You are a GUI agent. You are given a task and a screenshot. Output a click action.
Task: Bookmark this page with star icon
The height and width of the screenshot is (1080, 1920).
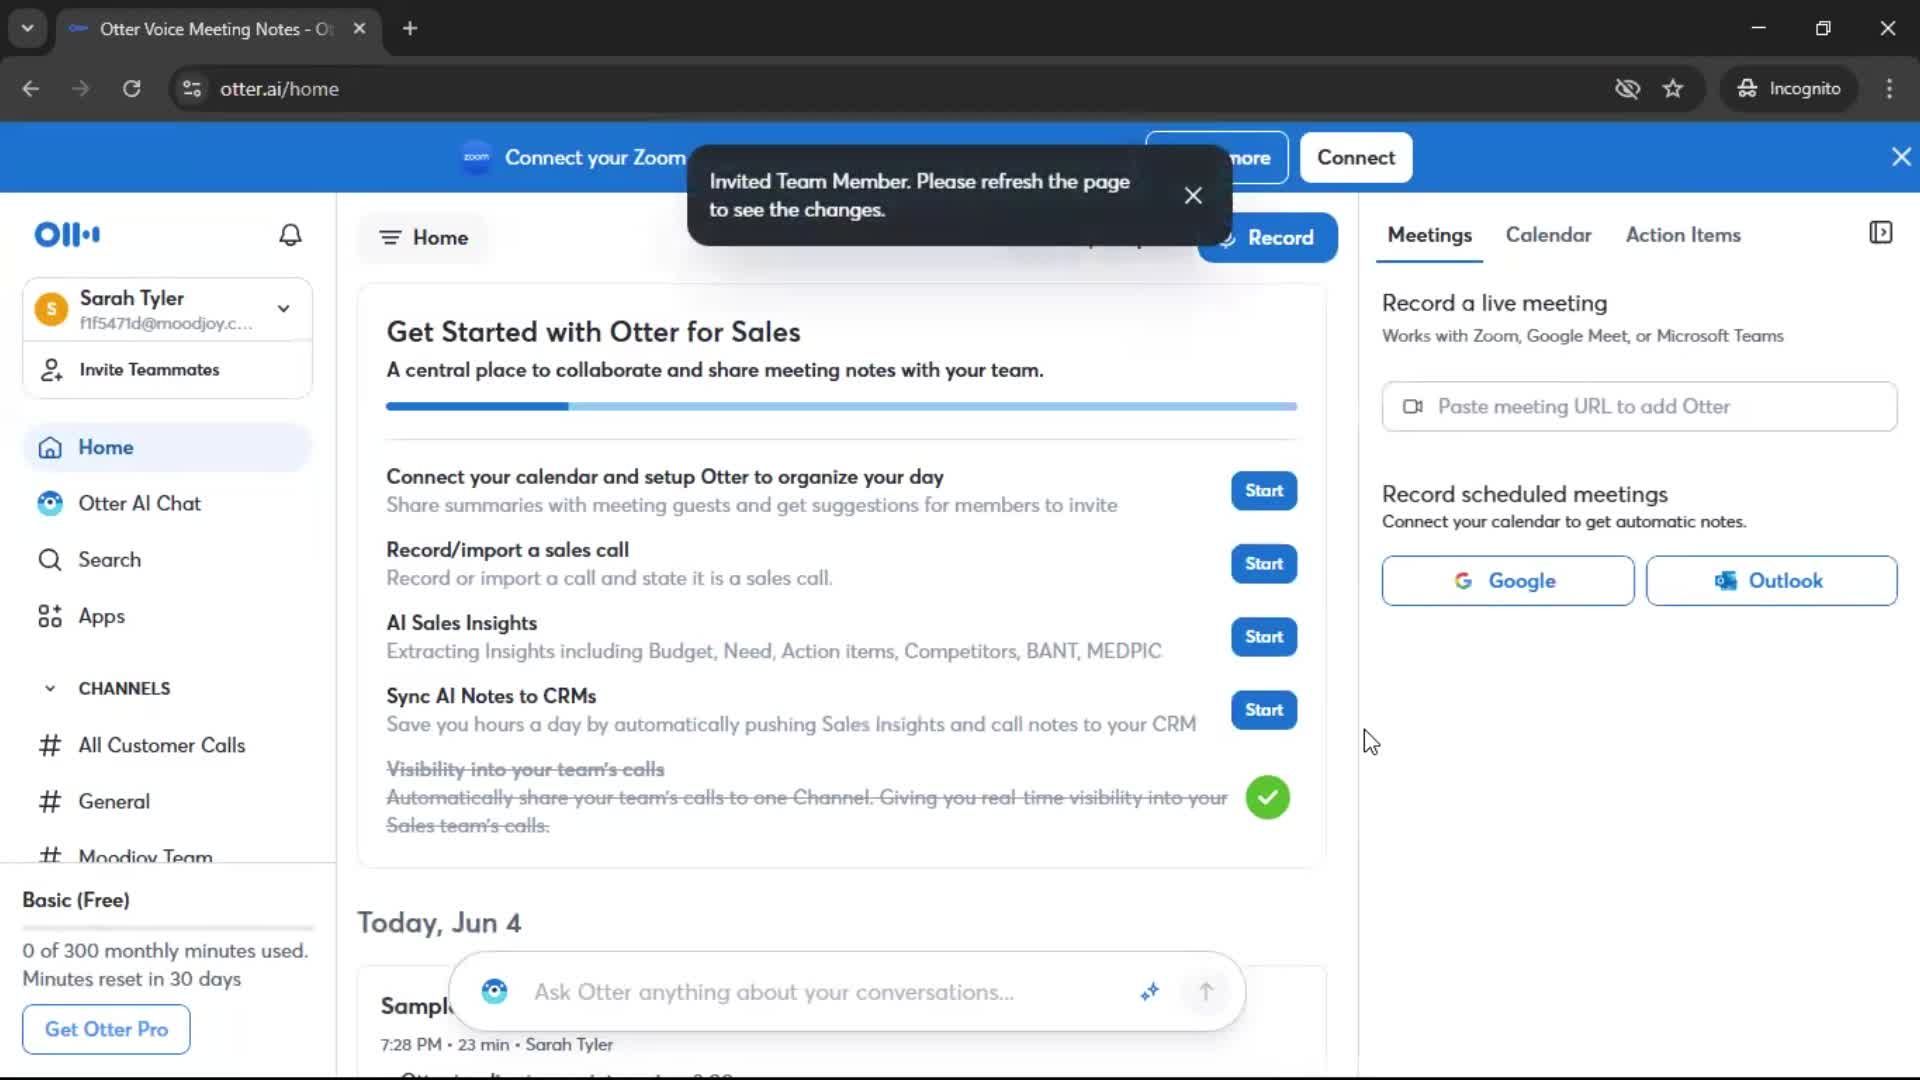[1672, 89]
